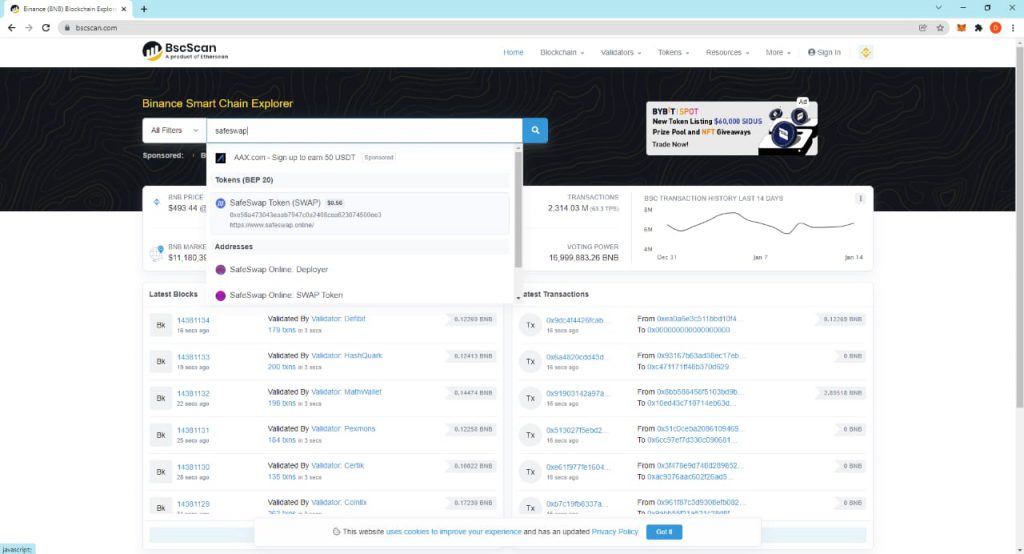Open Chrome three-dot menu
The height and width of the screenshot is (554, 1024).
point(1013,28)
